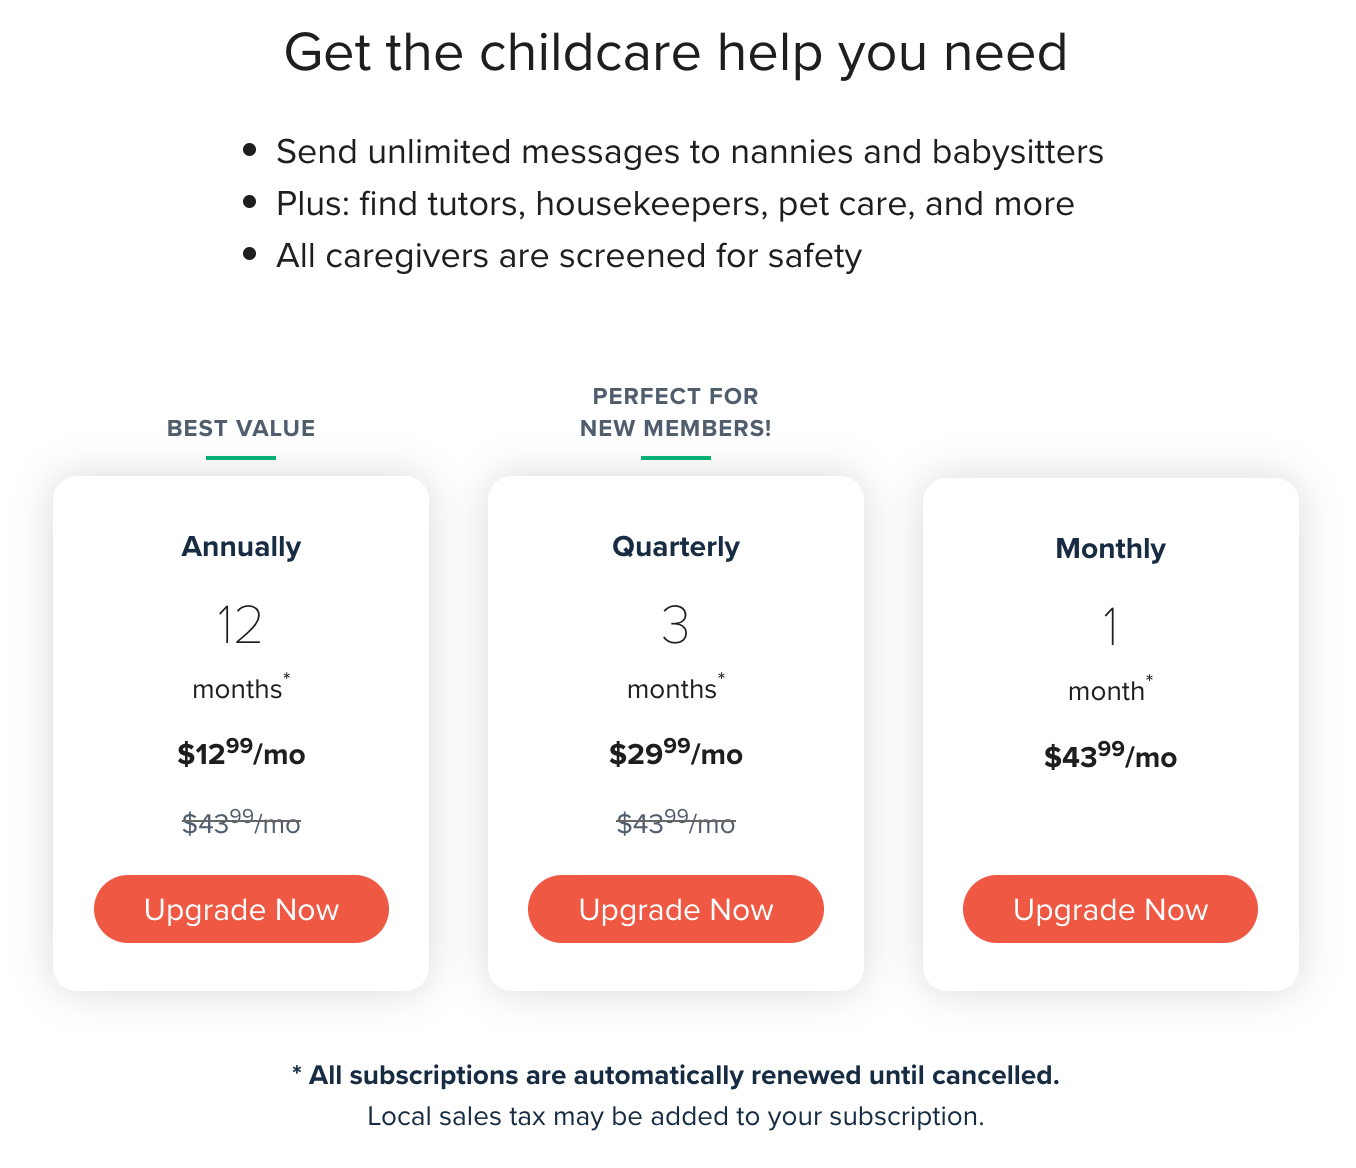The width and height of the screenshot is (1356, 1168).
Task: Click the caregivers screened for safety bullet
Action: click(x=568, y=256)
